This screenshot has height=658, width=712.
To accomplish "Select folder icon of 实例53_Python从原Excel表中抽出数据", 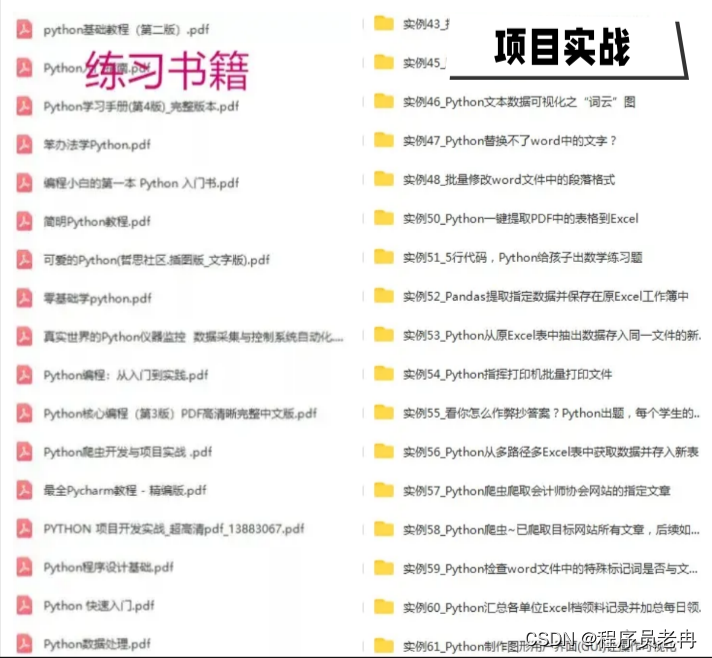I will (x=384, y=335).
